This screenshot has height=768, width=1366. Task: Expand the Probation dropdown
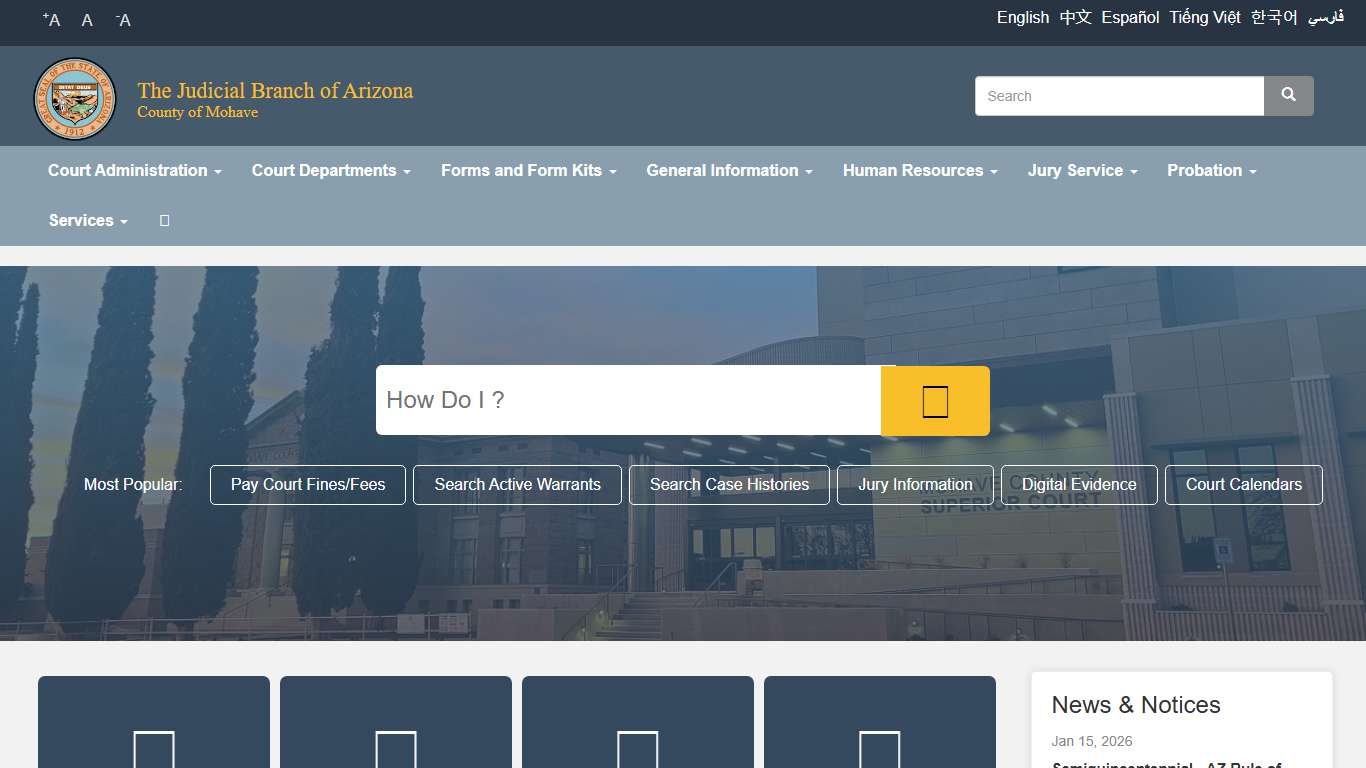pyautogui.click(x=1210, y=170)
